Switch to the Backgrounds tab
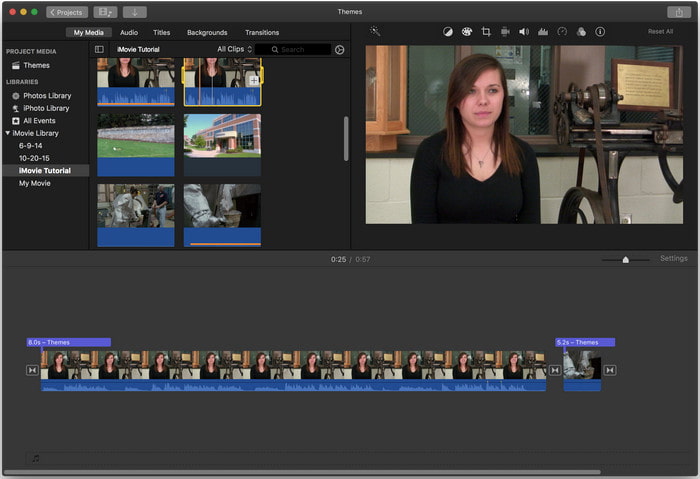Screen dimensions: 700x479 [207, 33]
